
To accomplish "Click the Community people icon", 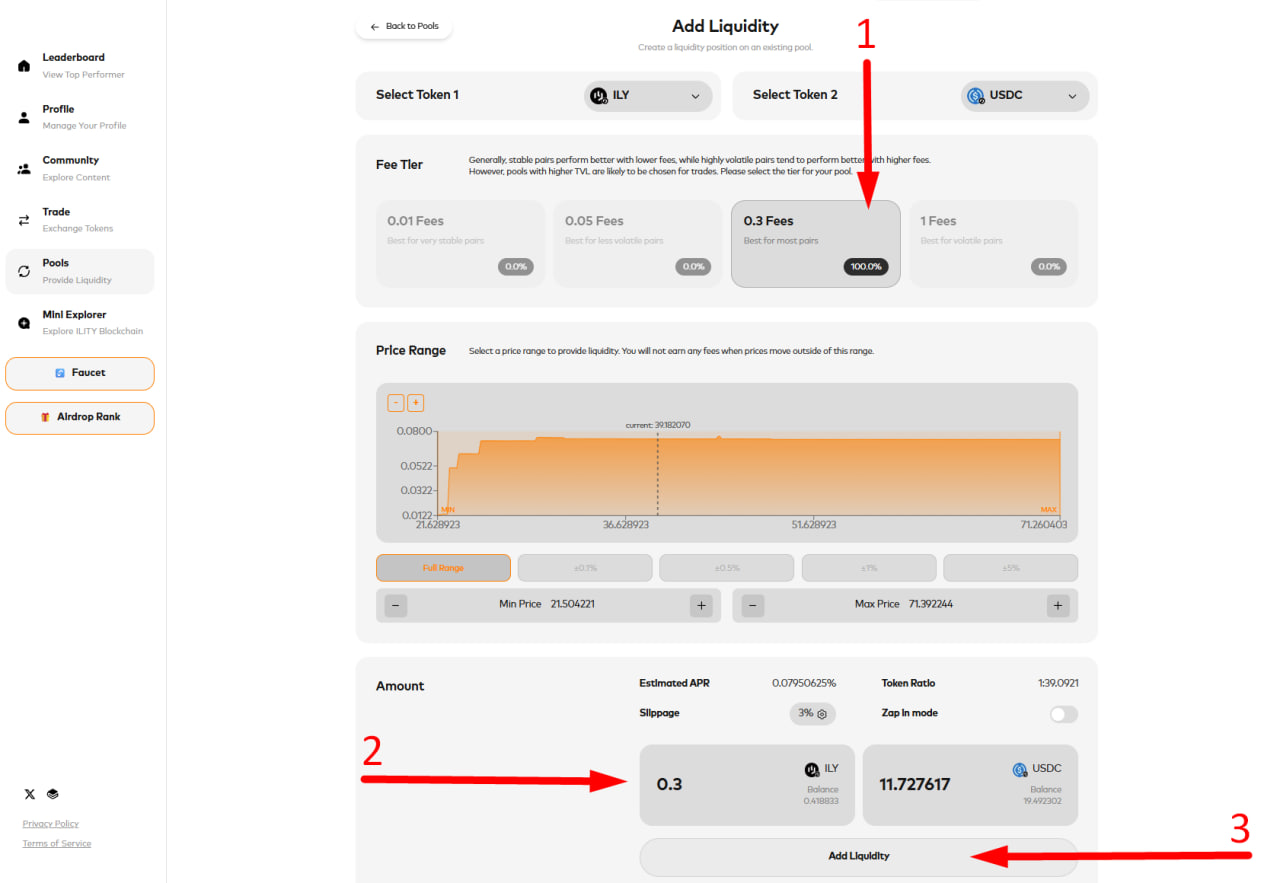I will tap(24, 169).
